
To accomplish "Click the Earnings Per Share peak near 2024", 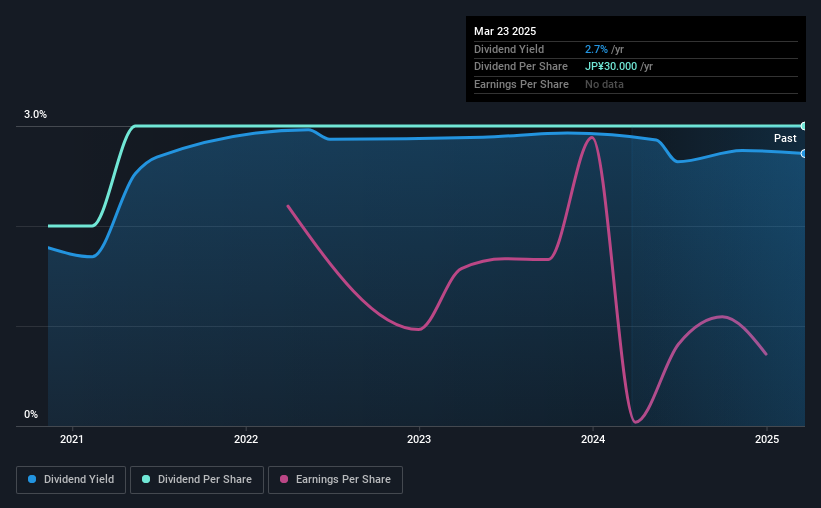I will point(592,138).
